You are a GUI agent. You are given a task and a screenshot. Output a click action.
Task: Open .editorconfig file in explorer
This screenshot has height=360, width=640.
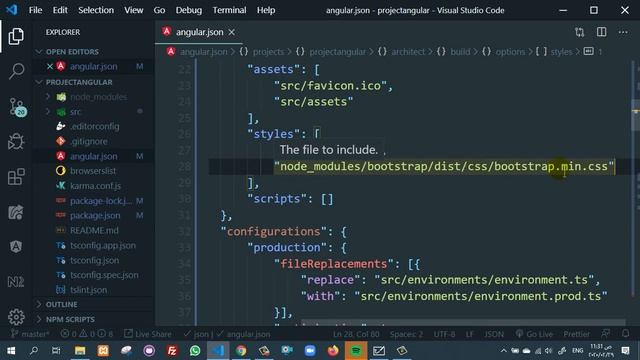coord(95,126)
